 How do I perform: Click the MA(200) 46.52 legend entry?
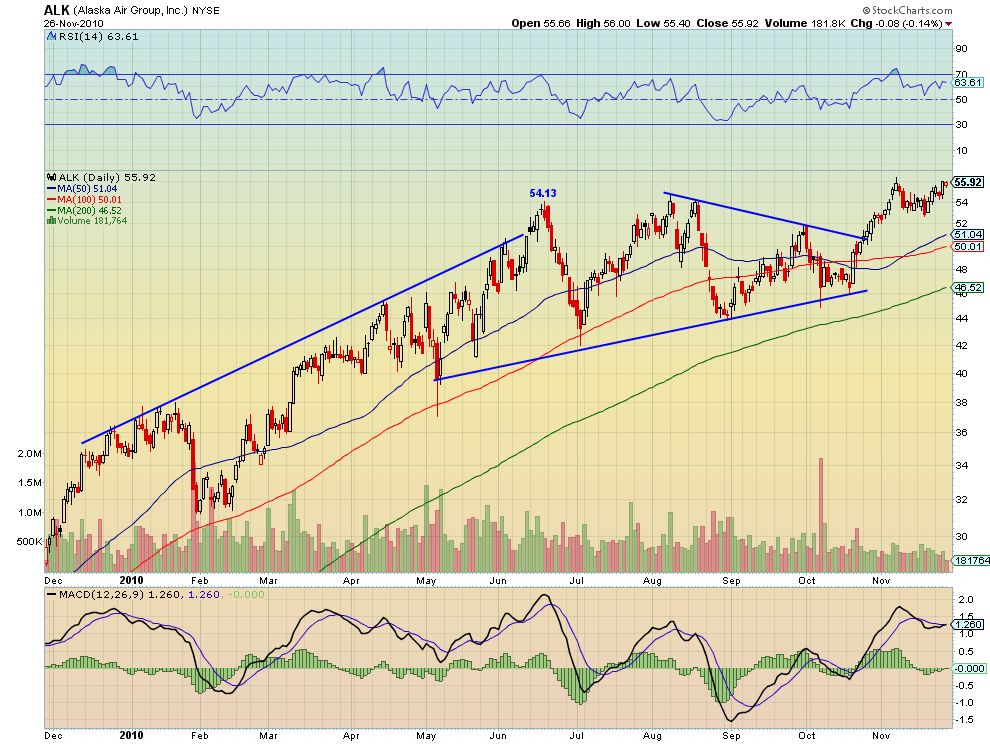point(85,210)
